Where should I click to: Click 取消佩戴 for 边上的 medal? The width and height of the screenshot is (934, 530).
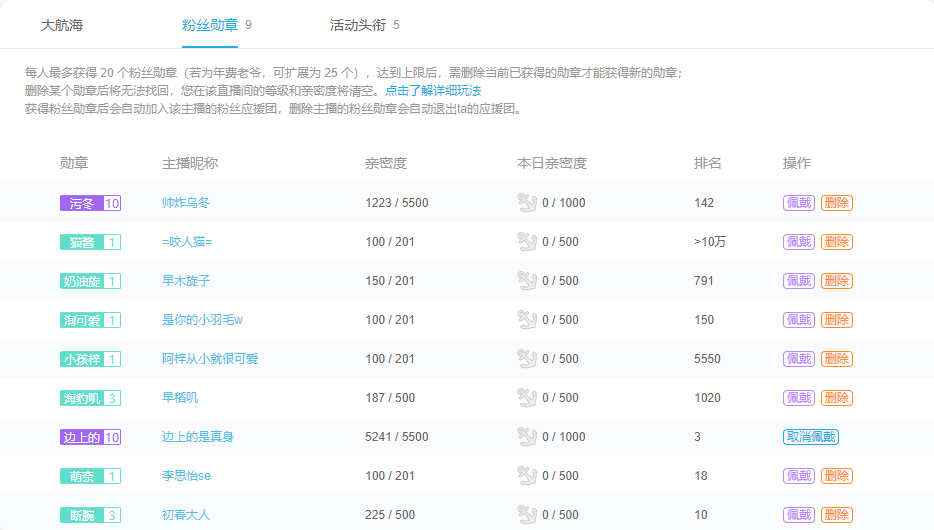pyautogui.click(x=811, y=437)
